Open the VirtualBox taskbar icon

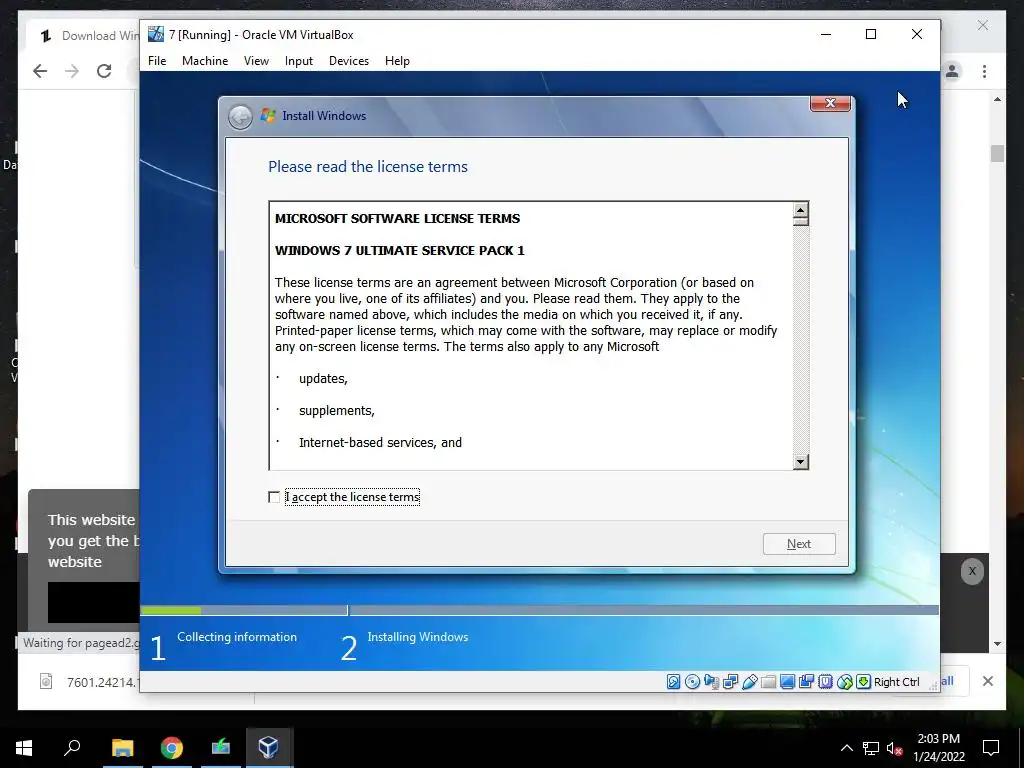268,748
